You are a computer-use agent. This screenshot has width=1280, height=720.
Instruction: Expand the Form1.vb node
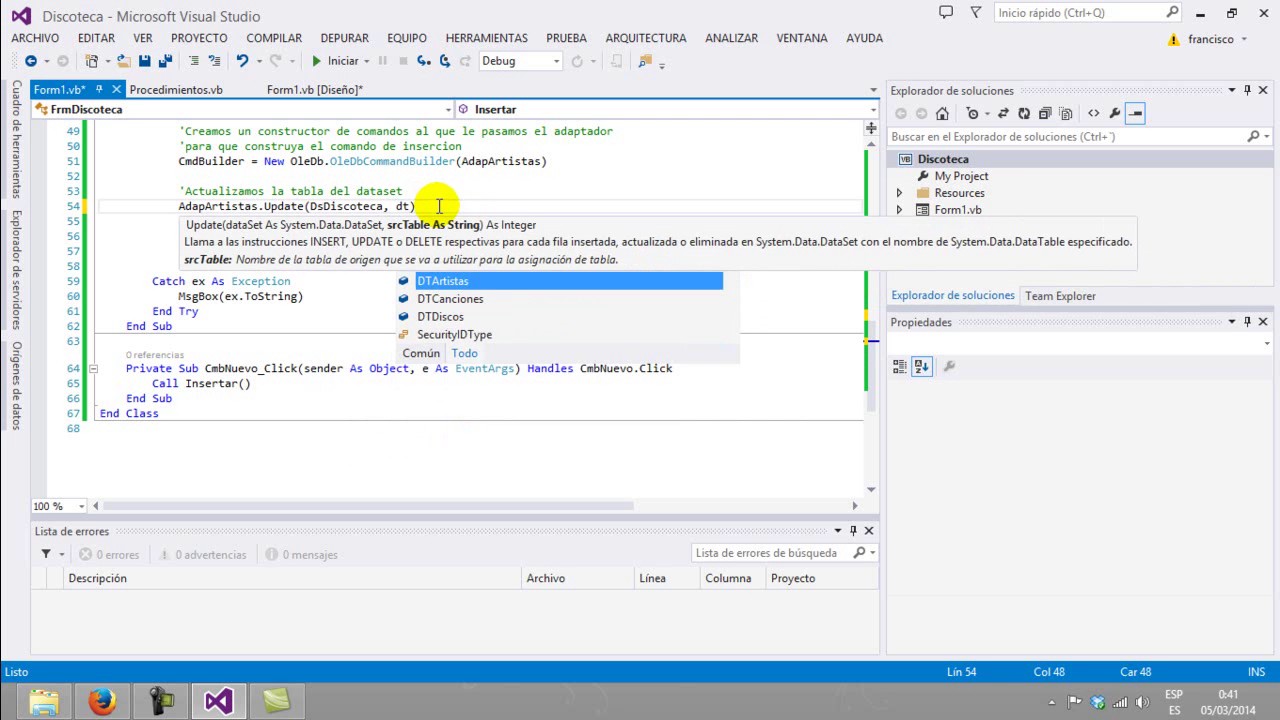[899, 210]
